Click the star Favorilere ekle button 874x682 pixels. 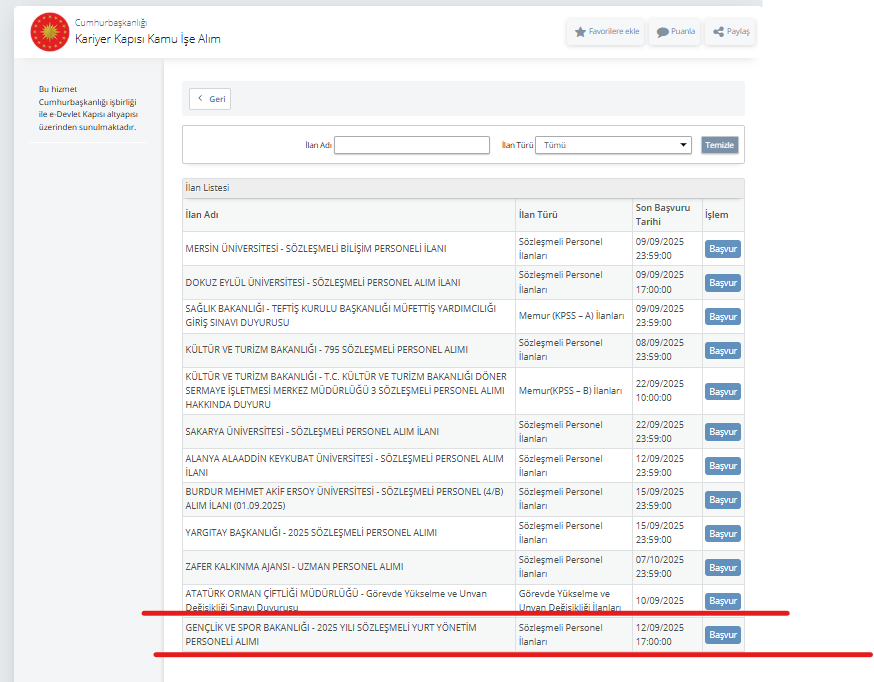click(606, 32)
